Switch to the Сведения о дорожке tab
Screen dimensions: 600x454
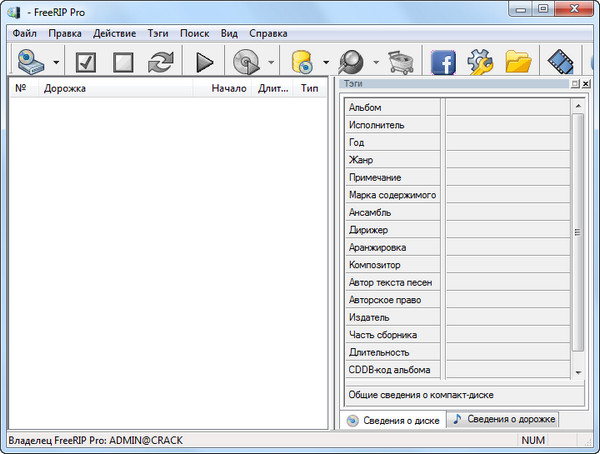pos(503,420)
